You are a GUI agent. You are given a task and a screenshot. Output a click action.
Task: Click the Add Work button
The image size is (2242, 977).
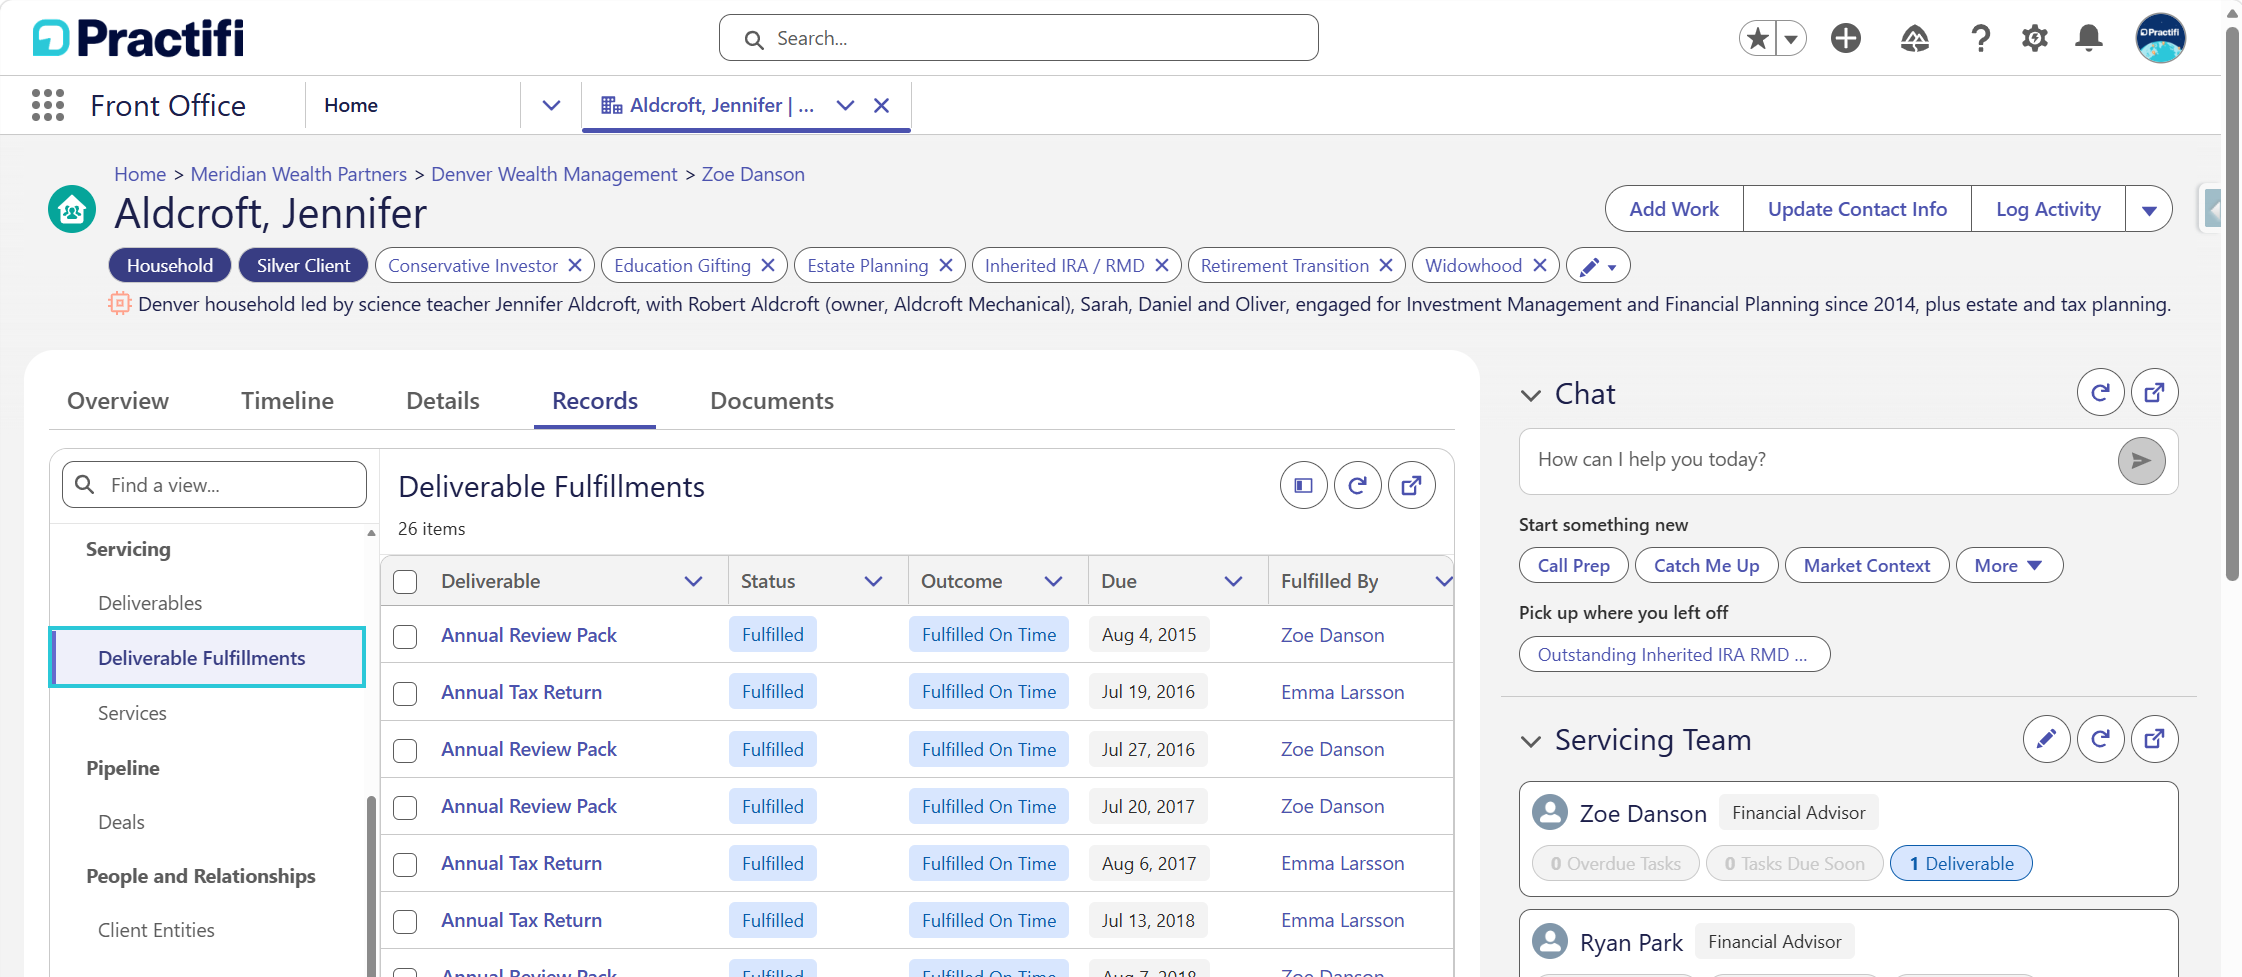coord(1674,209)
